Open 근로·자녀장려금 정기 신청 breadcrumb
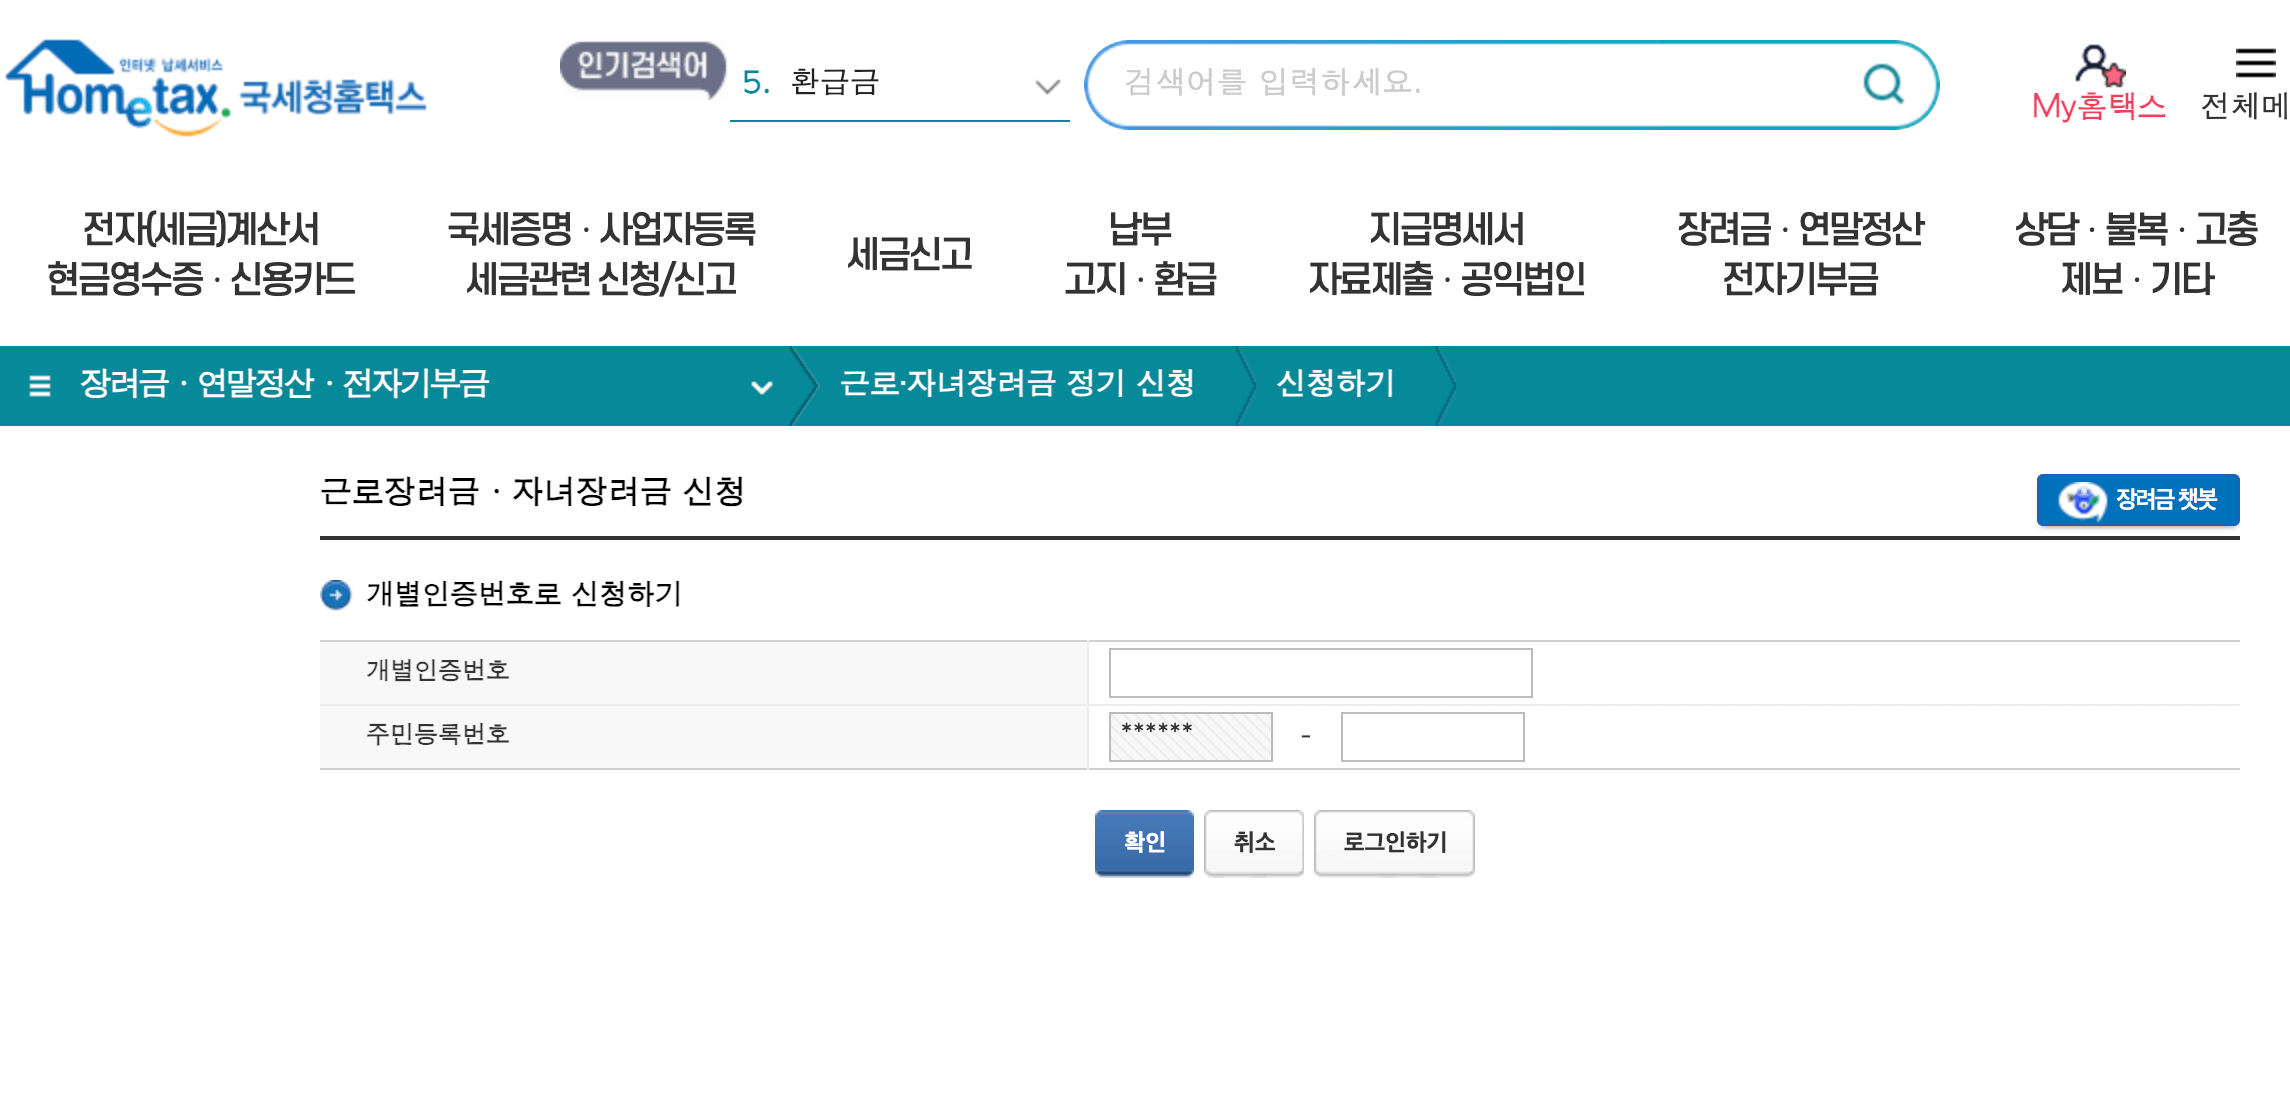Viewport: 2290px width, 1110px height. click(x=1016, y=384)
